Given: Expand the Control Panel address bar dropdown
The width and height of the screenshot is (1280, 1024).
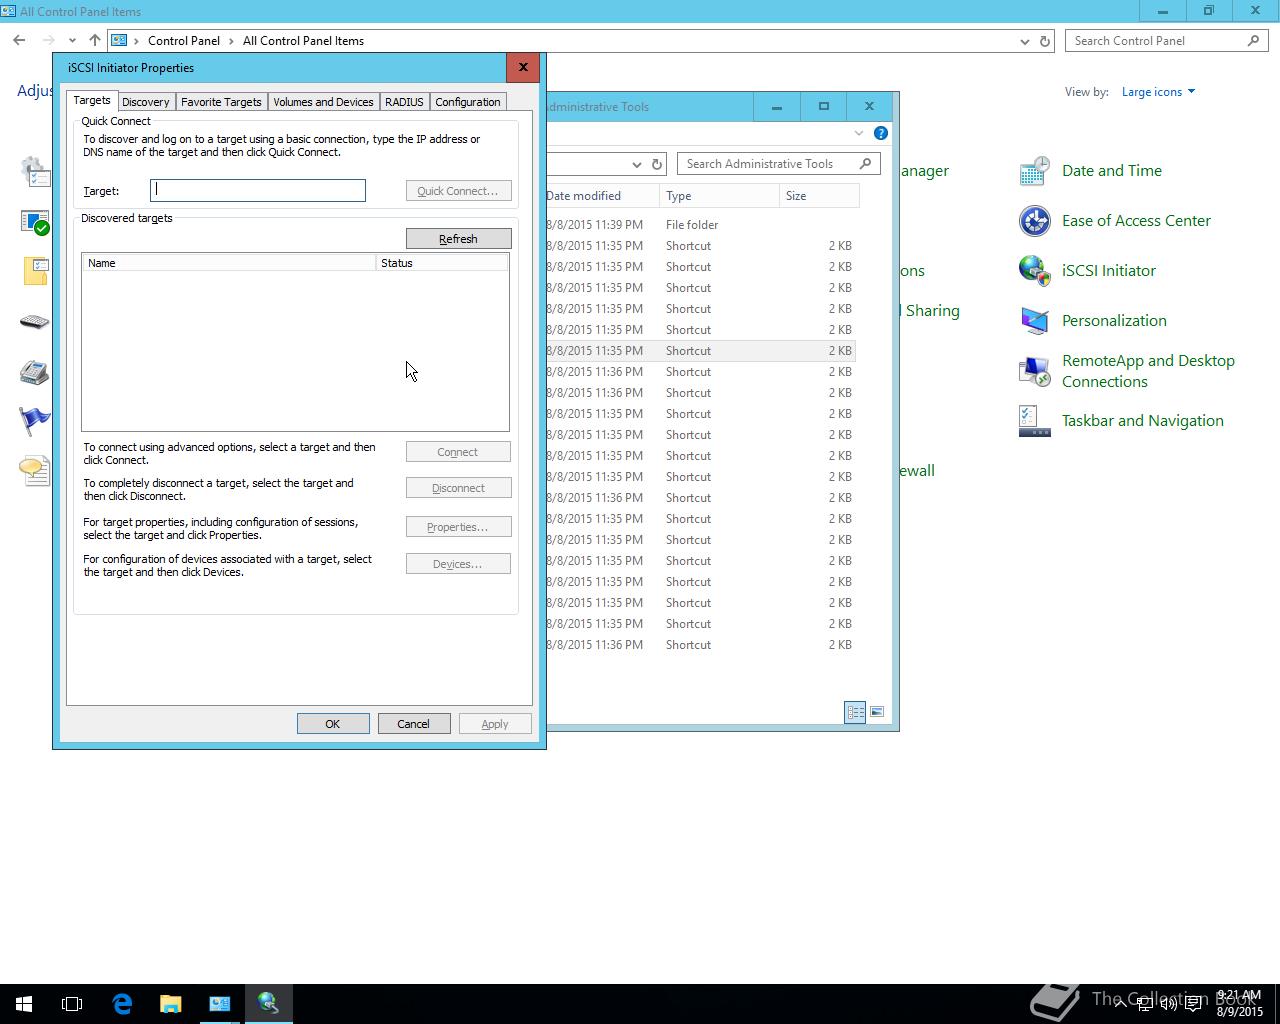Looking at the screenshot, I should click(1024, 41).
